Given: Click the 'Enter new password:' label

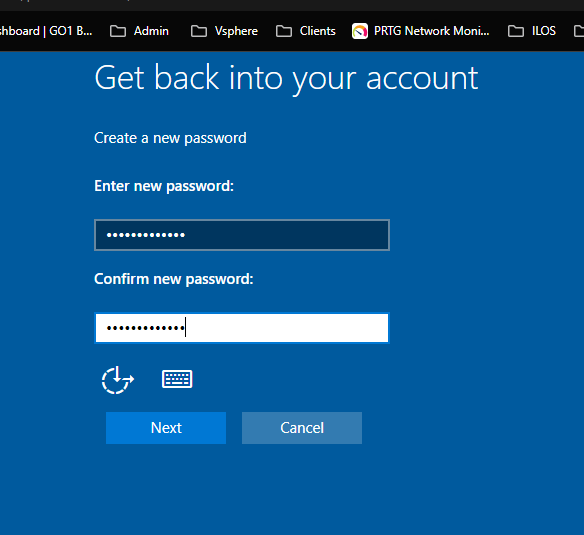Looking at the screenshot, I should pyautogui.click(x=164, y=186).
